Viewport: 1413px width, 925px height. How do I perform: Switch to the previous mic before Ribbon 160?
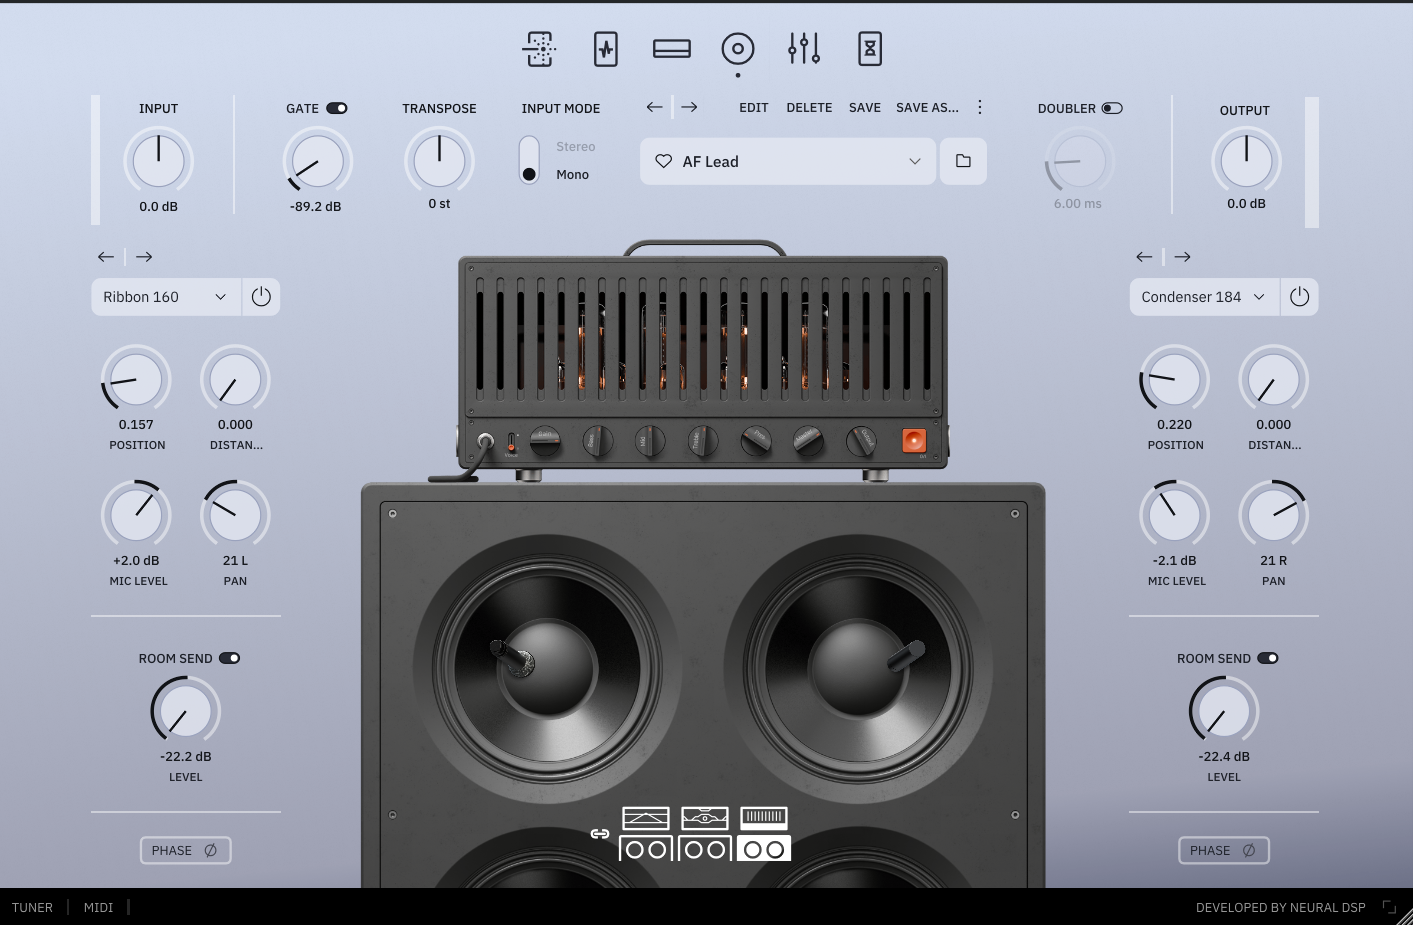coord(106,257)
